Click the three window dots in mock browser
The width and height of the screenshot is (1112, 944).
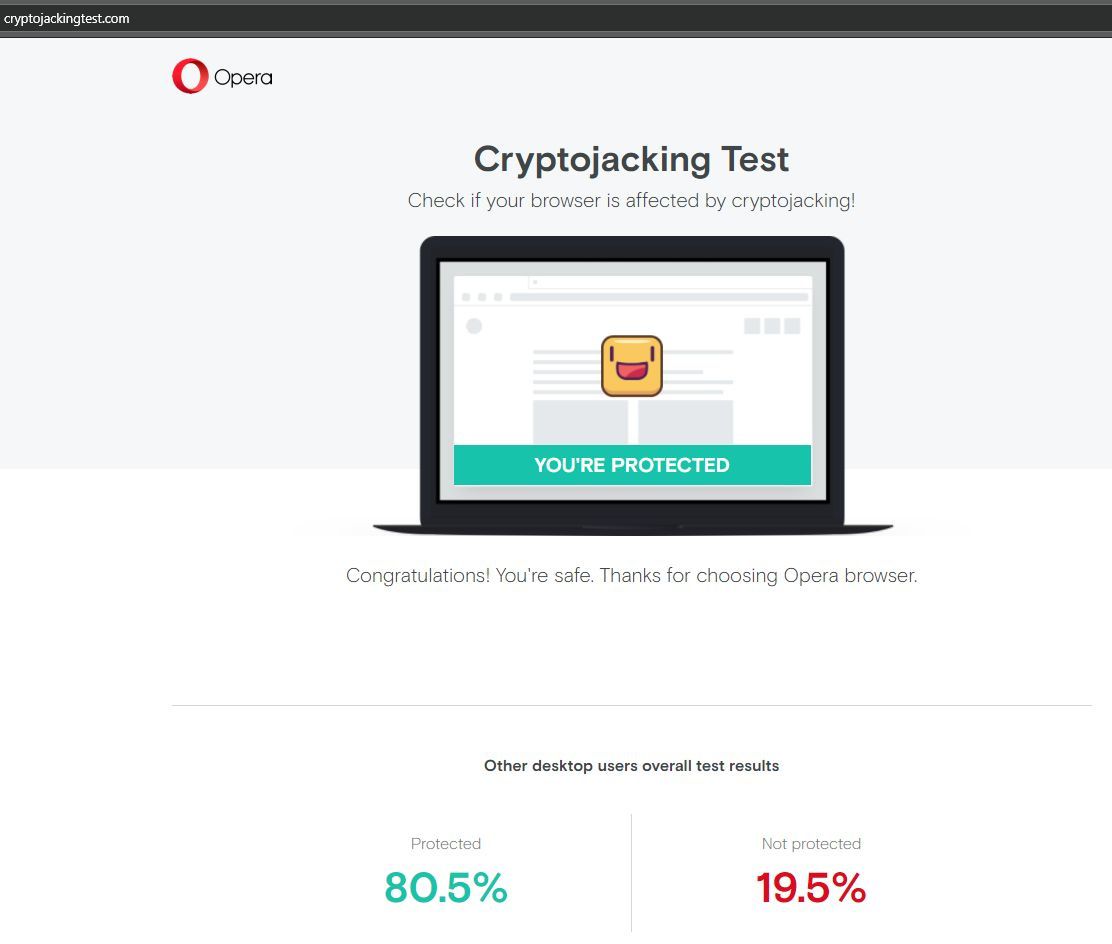click(x=482, y=297)
